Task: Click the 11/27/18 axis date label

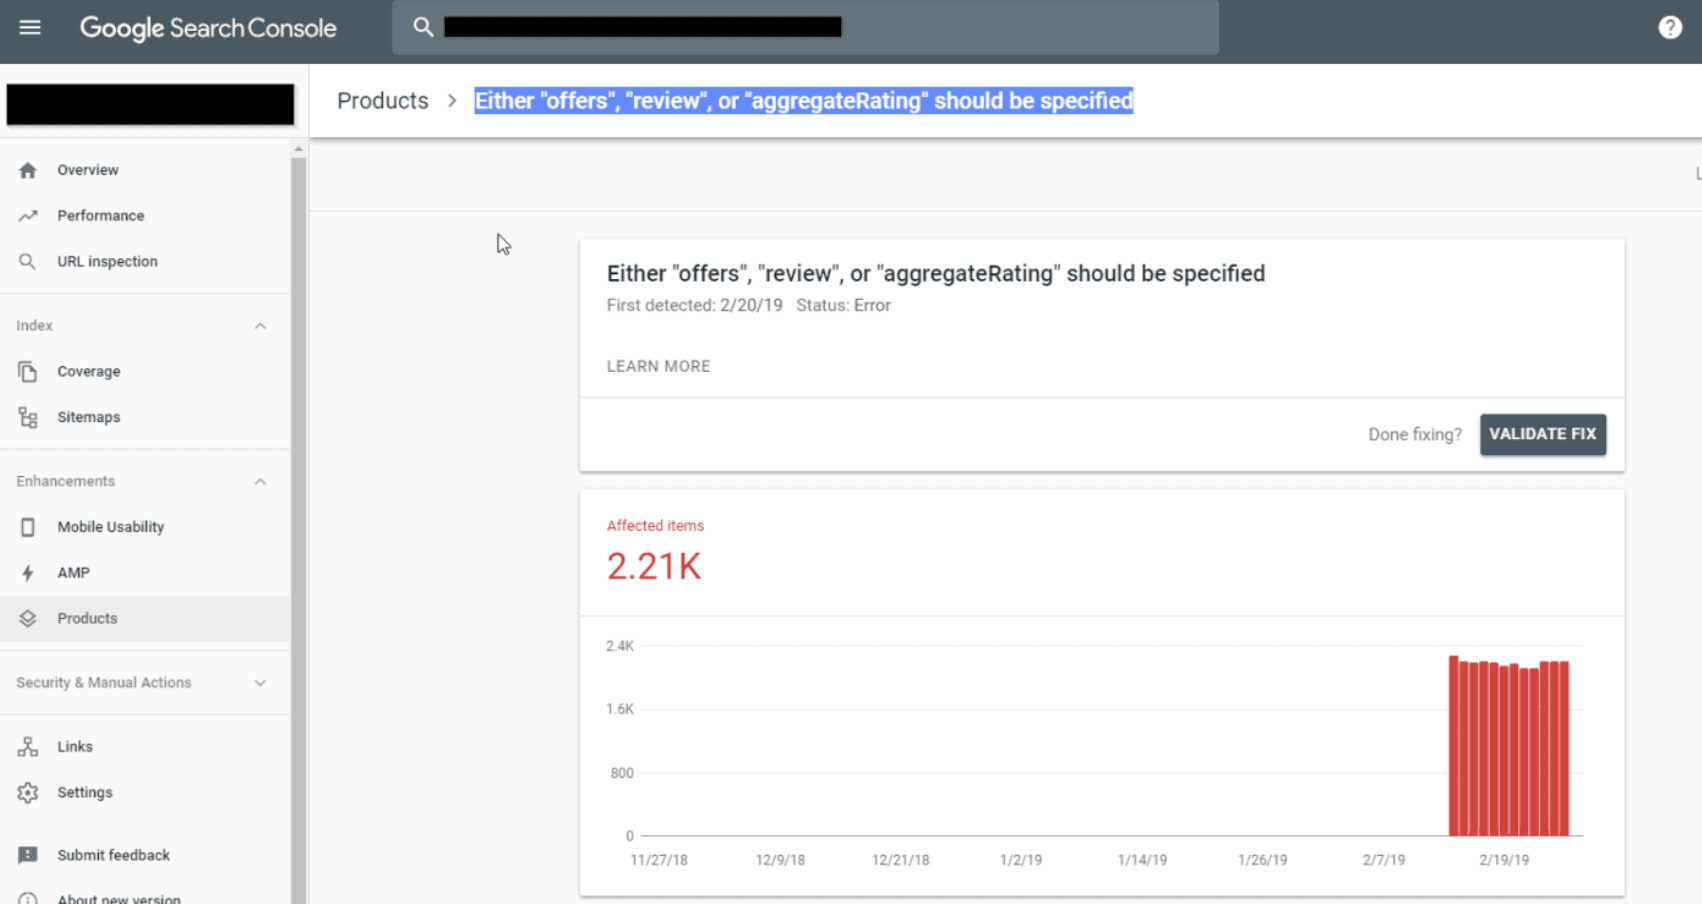Action: tap(659, 860)
